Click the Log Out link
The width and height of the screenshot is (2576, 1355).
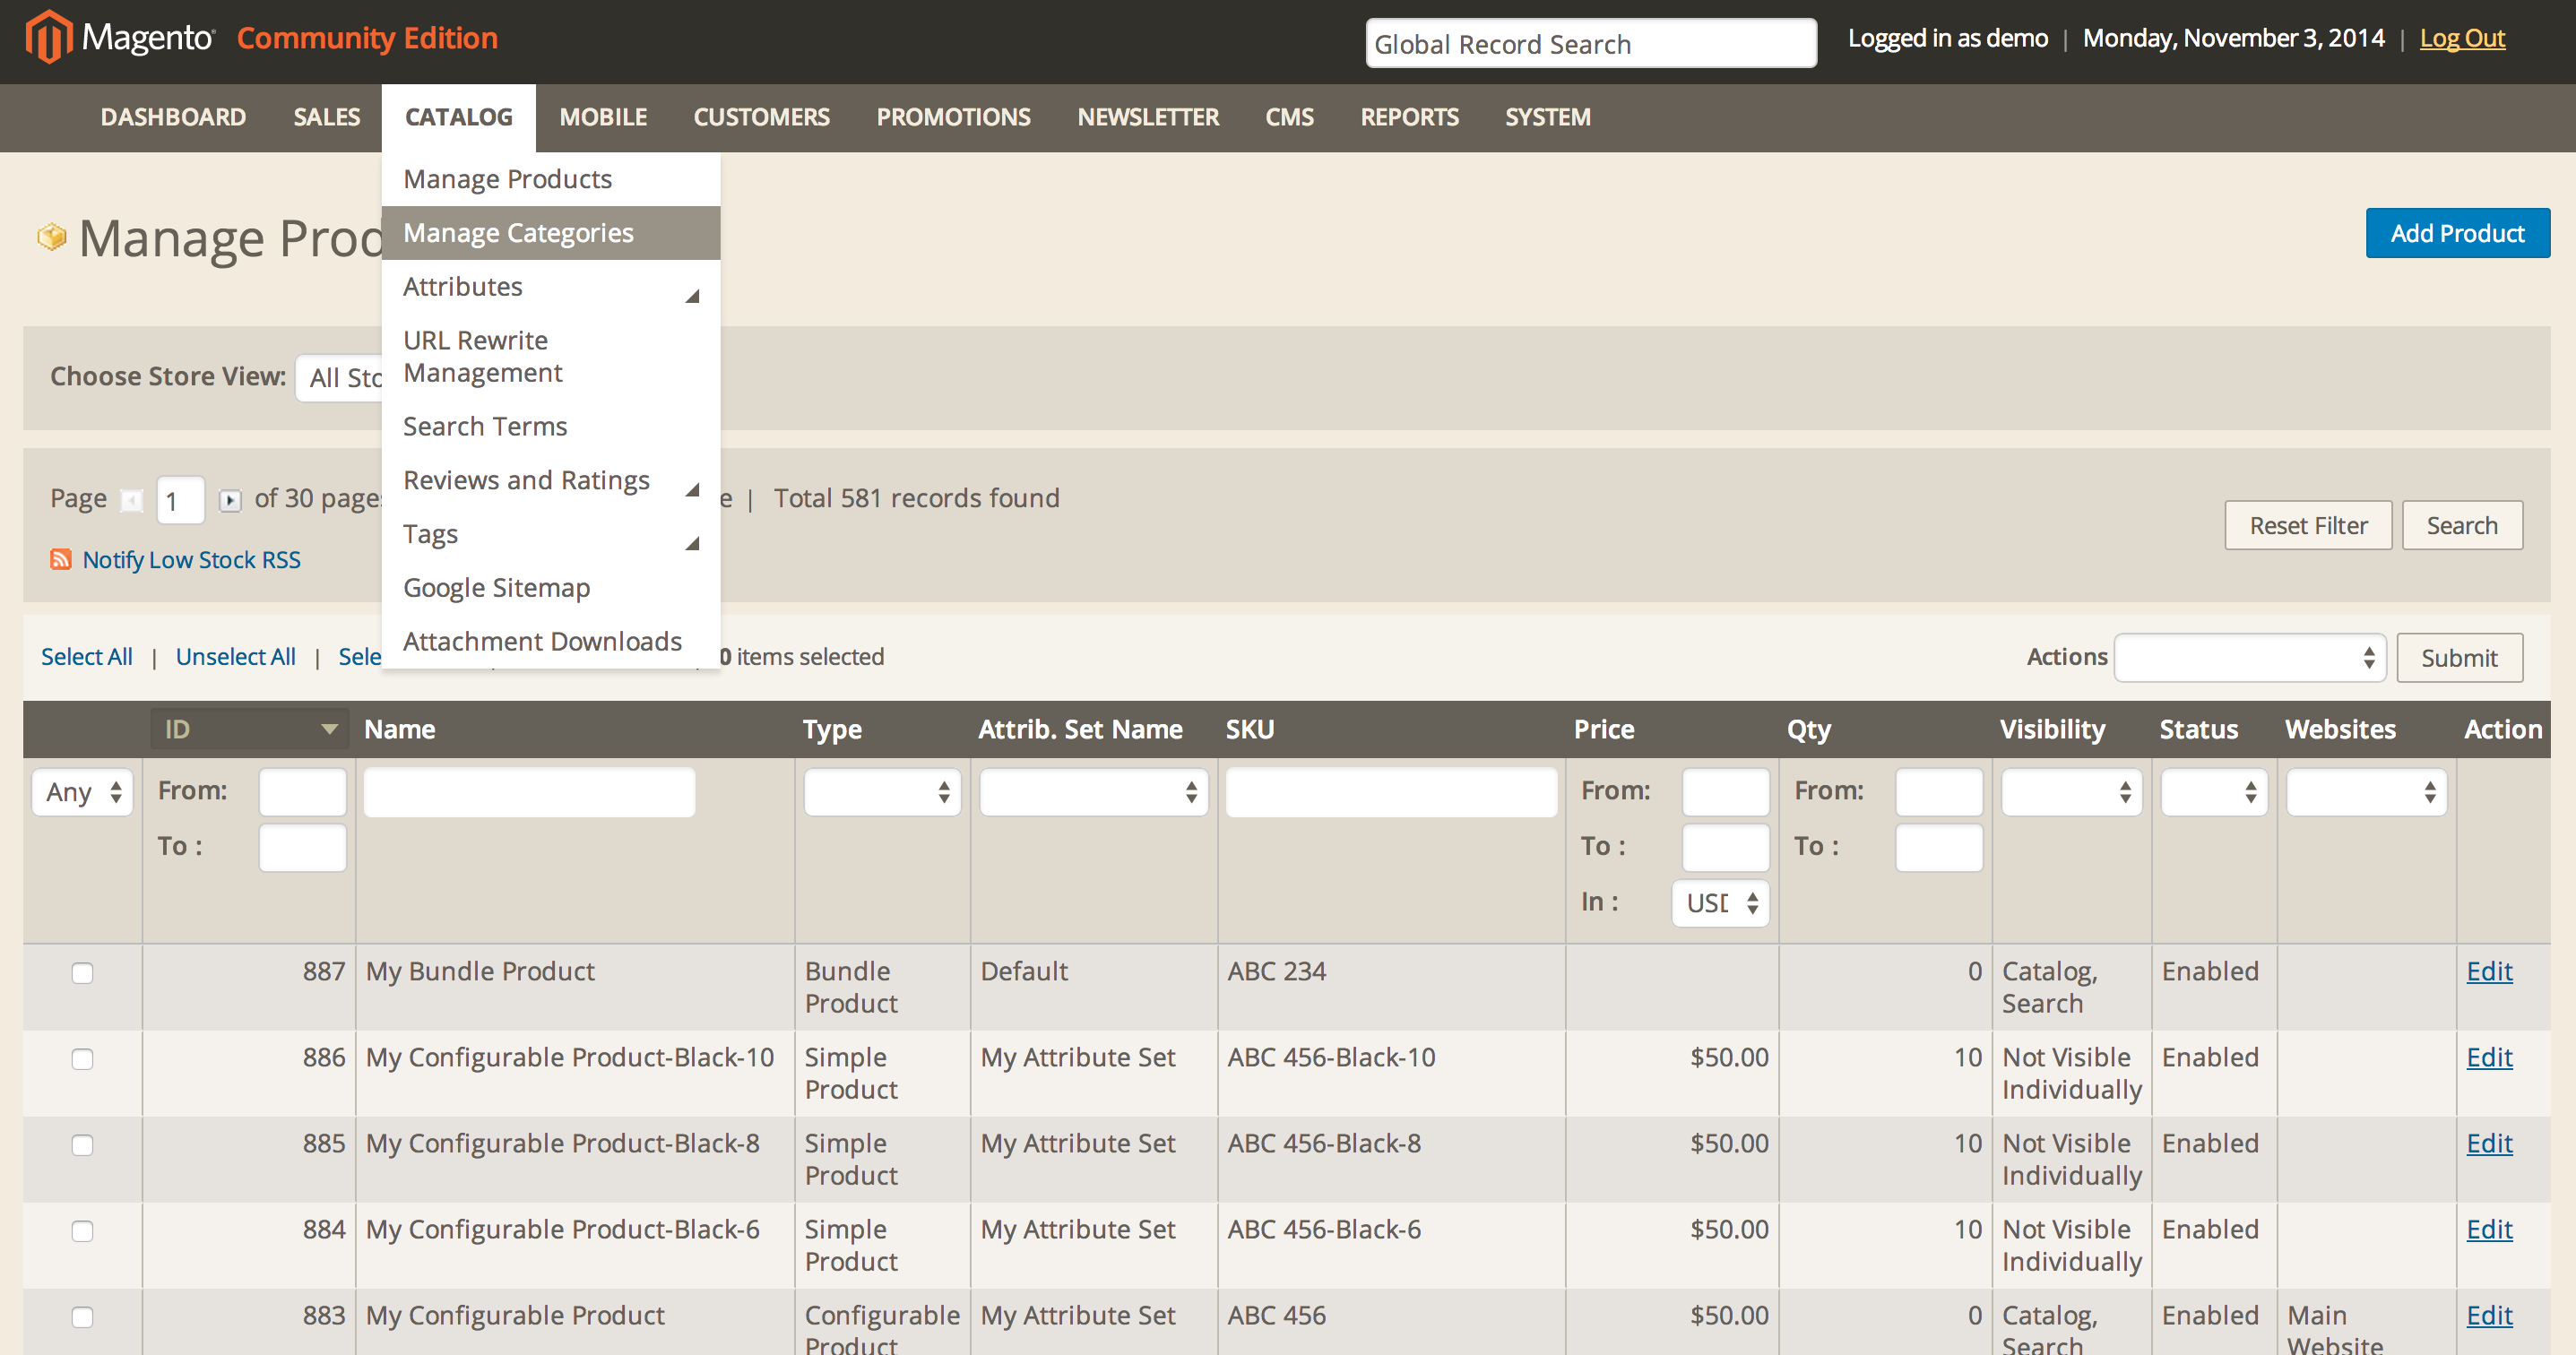point(2461,38)
